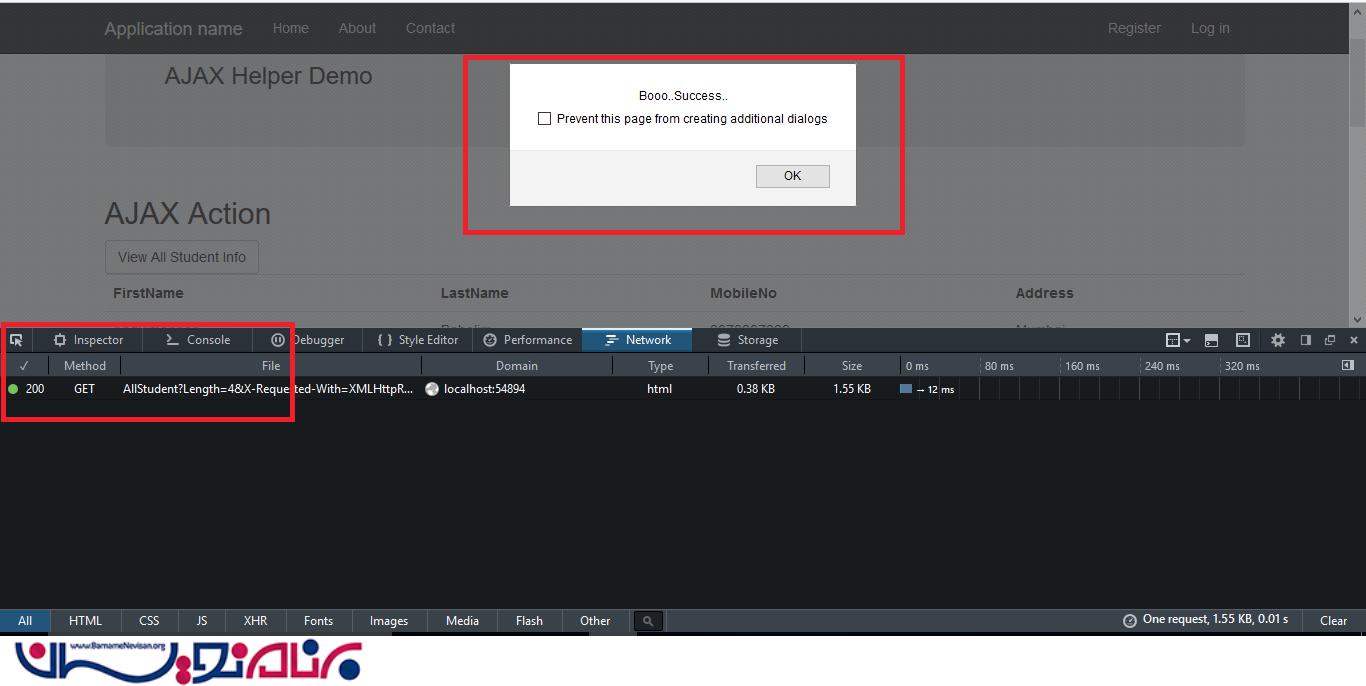1366x686 pixels.
Task: Click the Log in link
Action: point(1210,28)
